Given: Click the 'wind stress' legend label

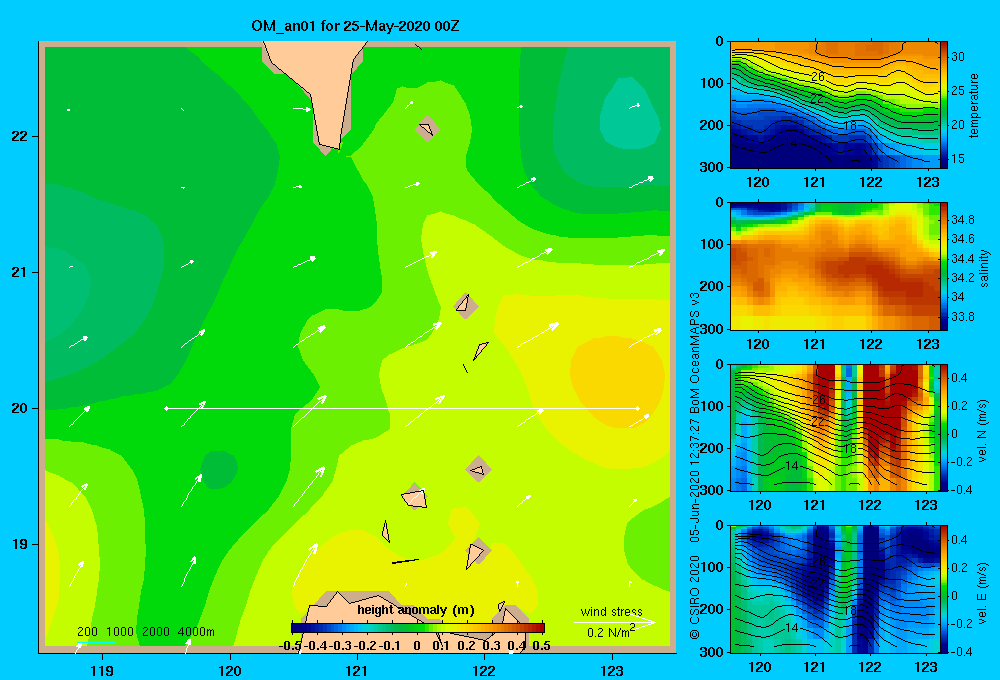Looking at the screenshot, I should 611,611.
